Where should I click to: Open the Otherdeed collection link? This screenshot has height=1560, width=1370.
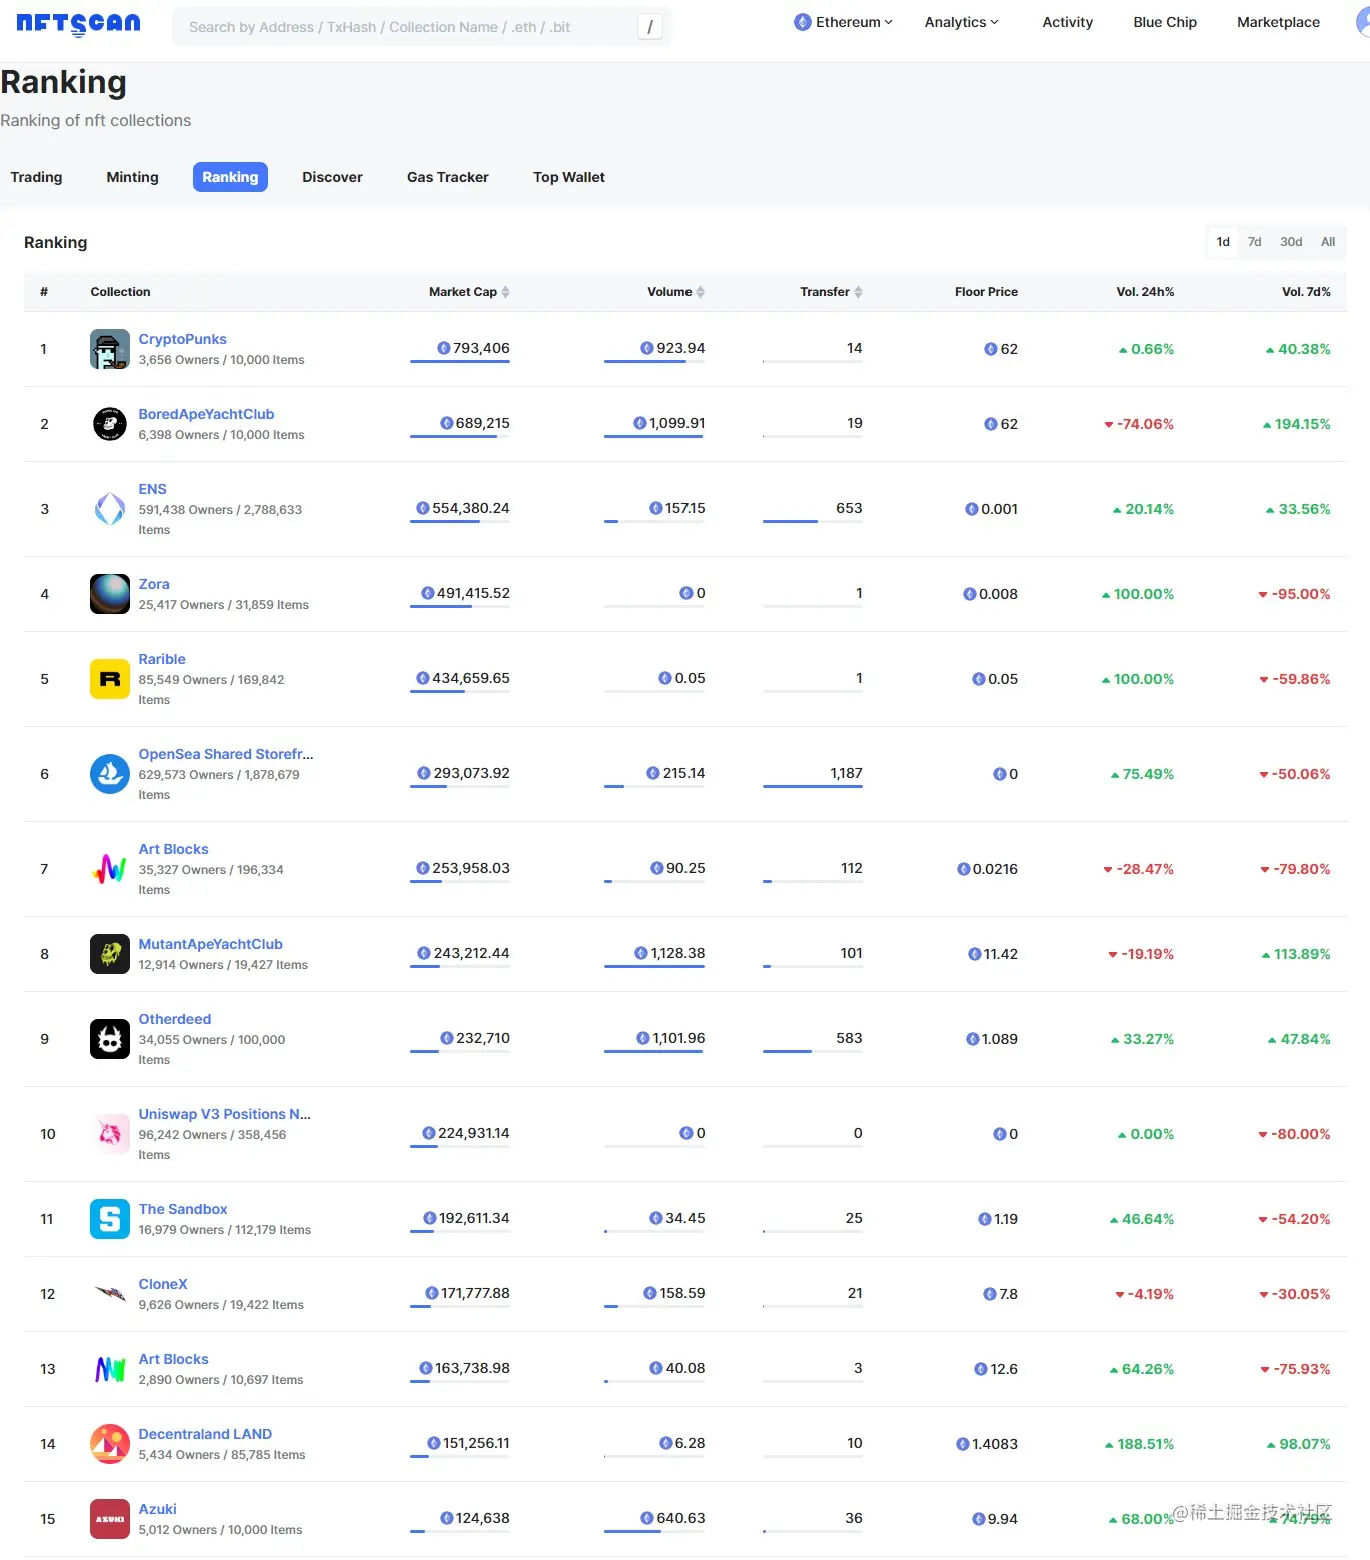tap(175, 1019)
